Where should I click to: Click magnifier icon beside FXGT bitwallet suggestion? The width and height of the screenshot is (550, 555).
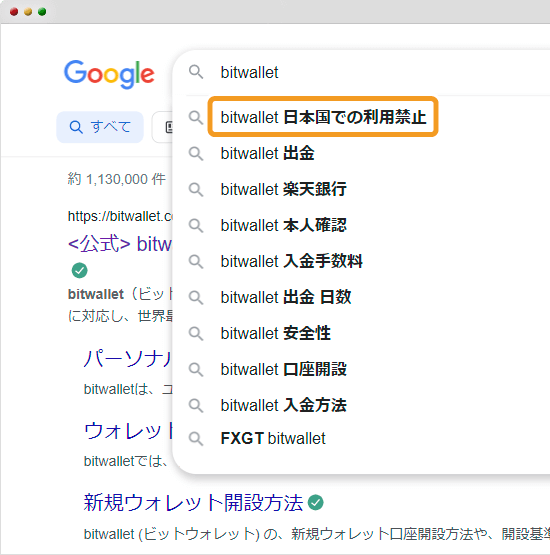[196, 439]
